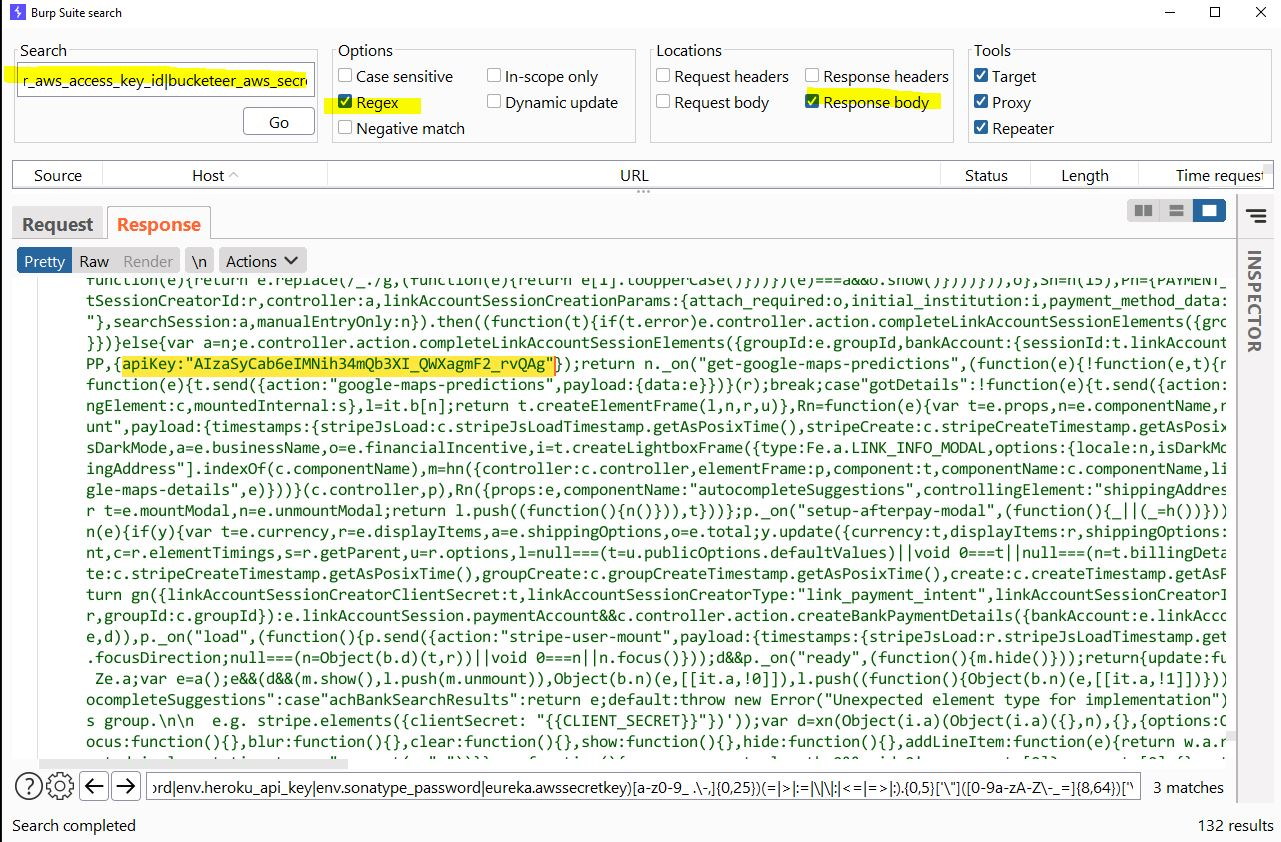Screen dimensions: 1281x842
Task: Click the Source column header
Action: [58, 175]
